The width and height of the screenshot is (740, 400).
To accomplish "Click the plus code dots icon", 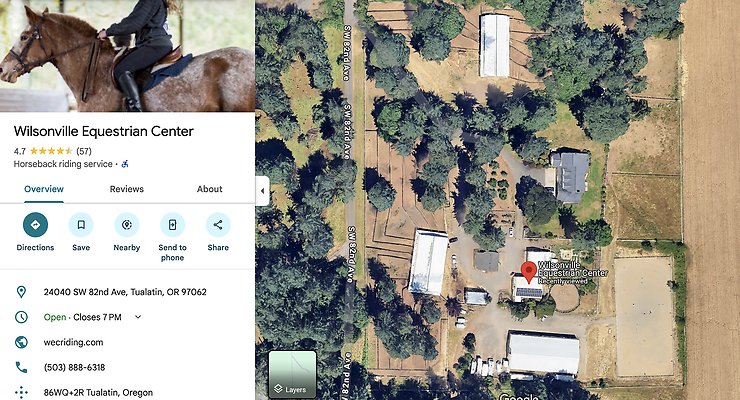I will [x=21, y=392].
